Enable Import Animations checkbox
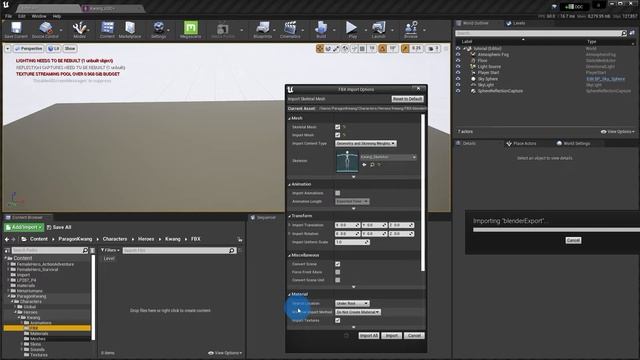This screenshot has height=360, width=640. coord(338,193)
